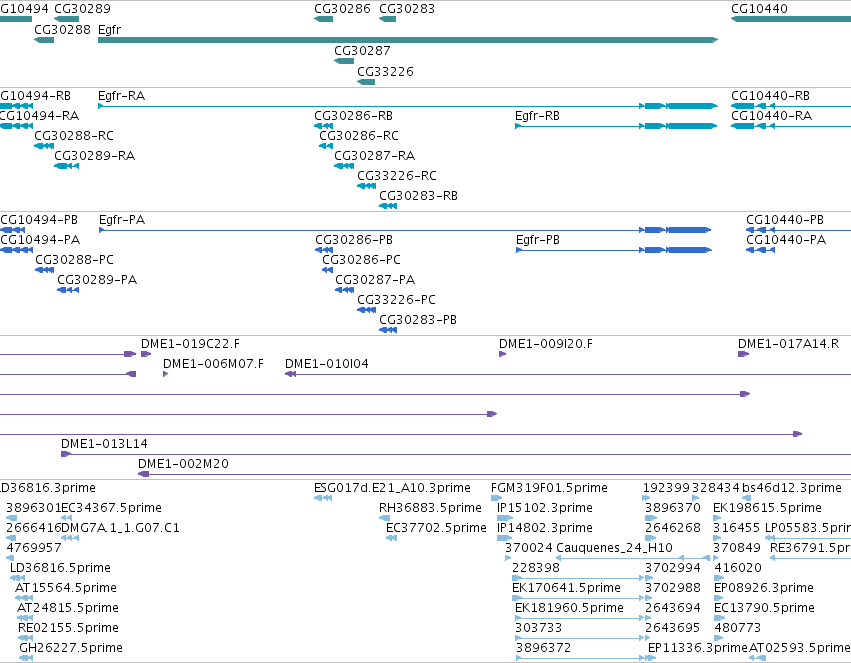Click the CG10494-PB protein label
The height and width of the screenshot is (663, 851).
pyautogui.click(x=39, y=220)
